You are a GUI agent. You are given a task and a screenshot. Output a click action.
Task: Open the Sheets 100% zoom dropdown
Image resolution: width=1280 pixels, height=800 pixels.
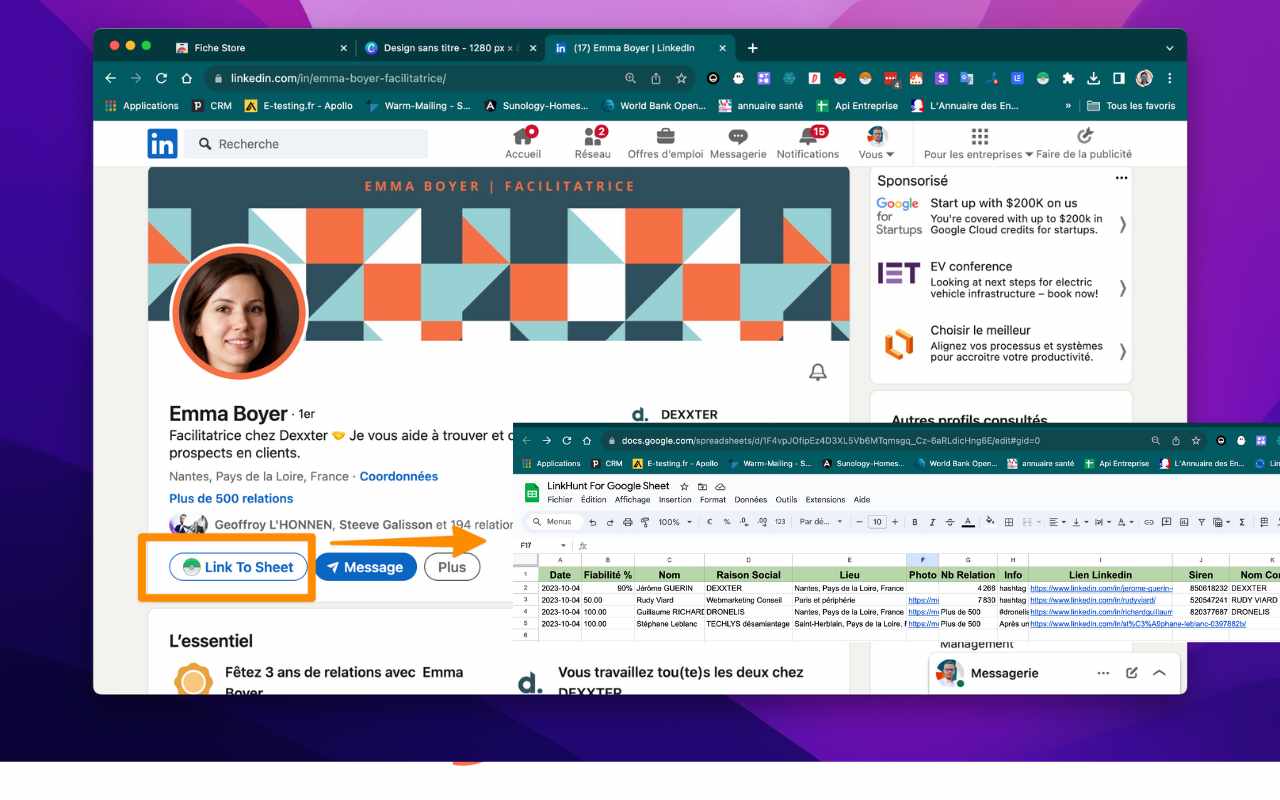[675, 522]
